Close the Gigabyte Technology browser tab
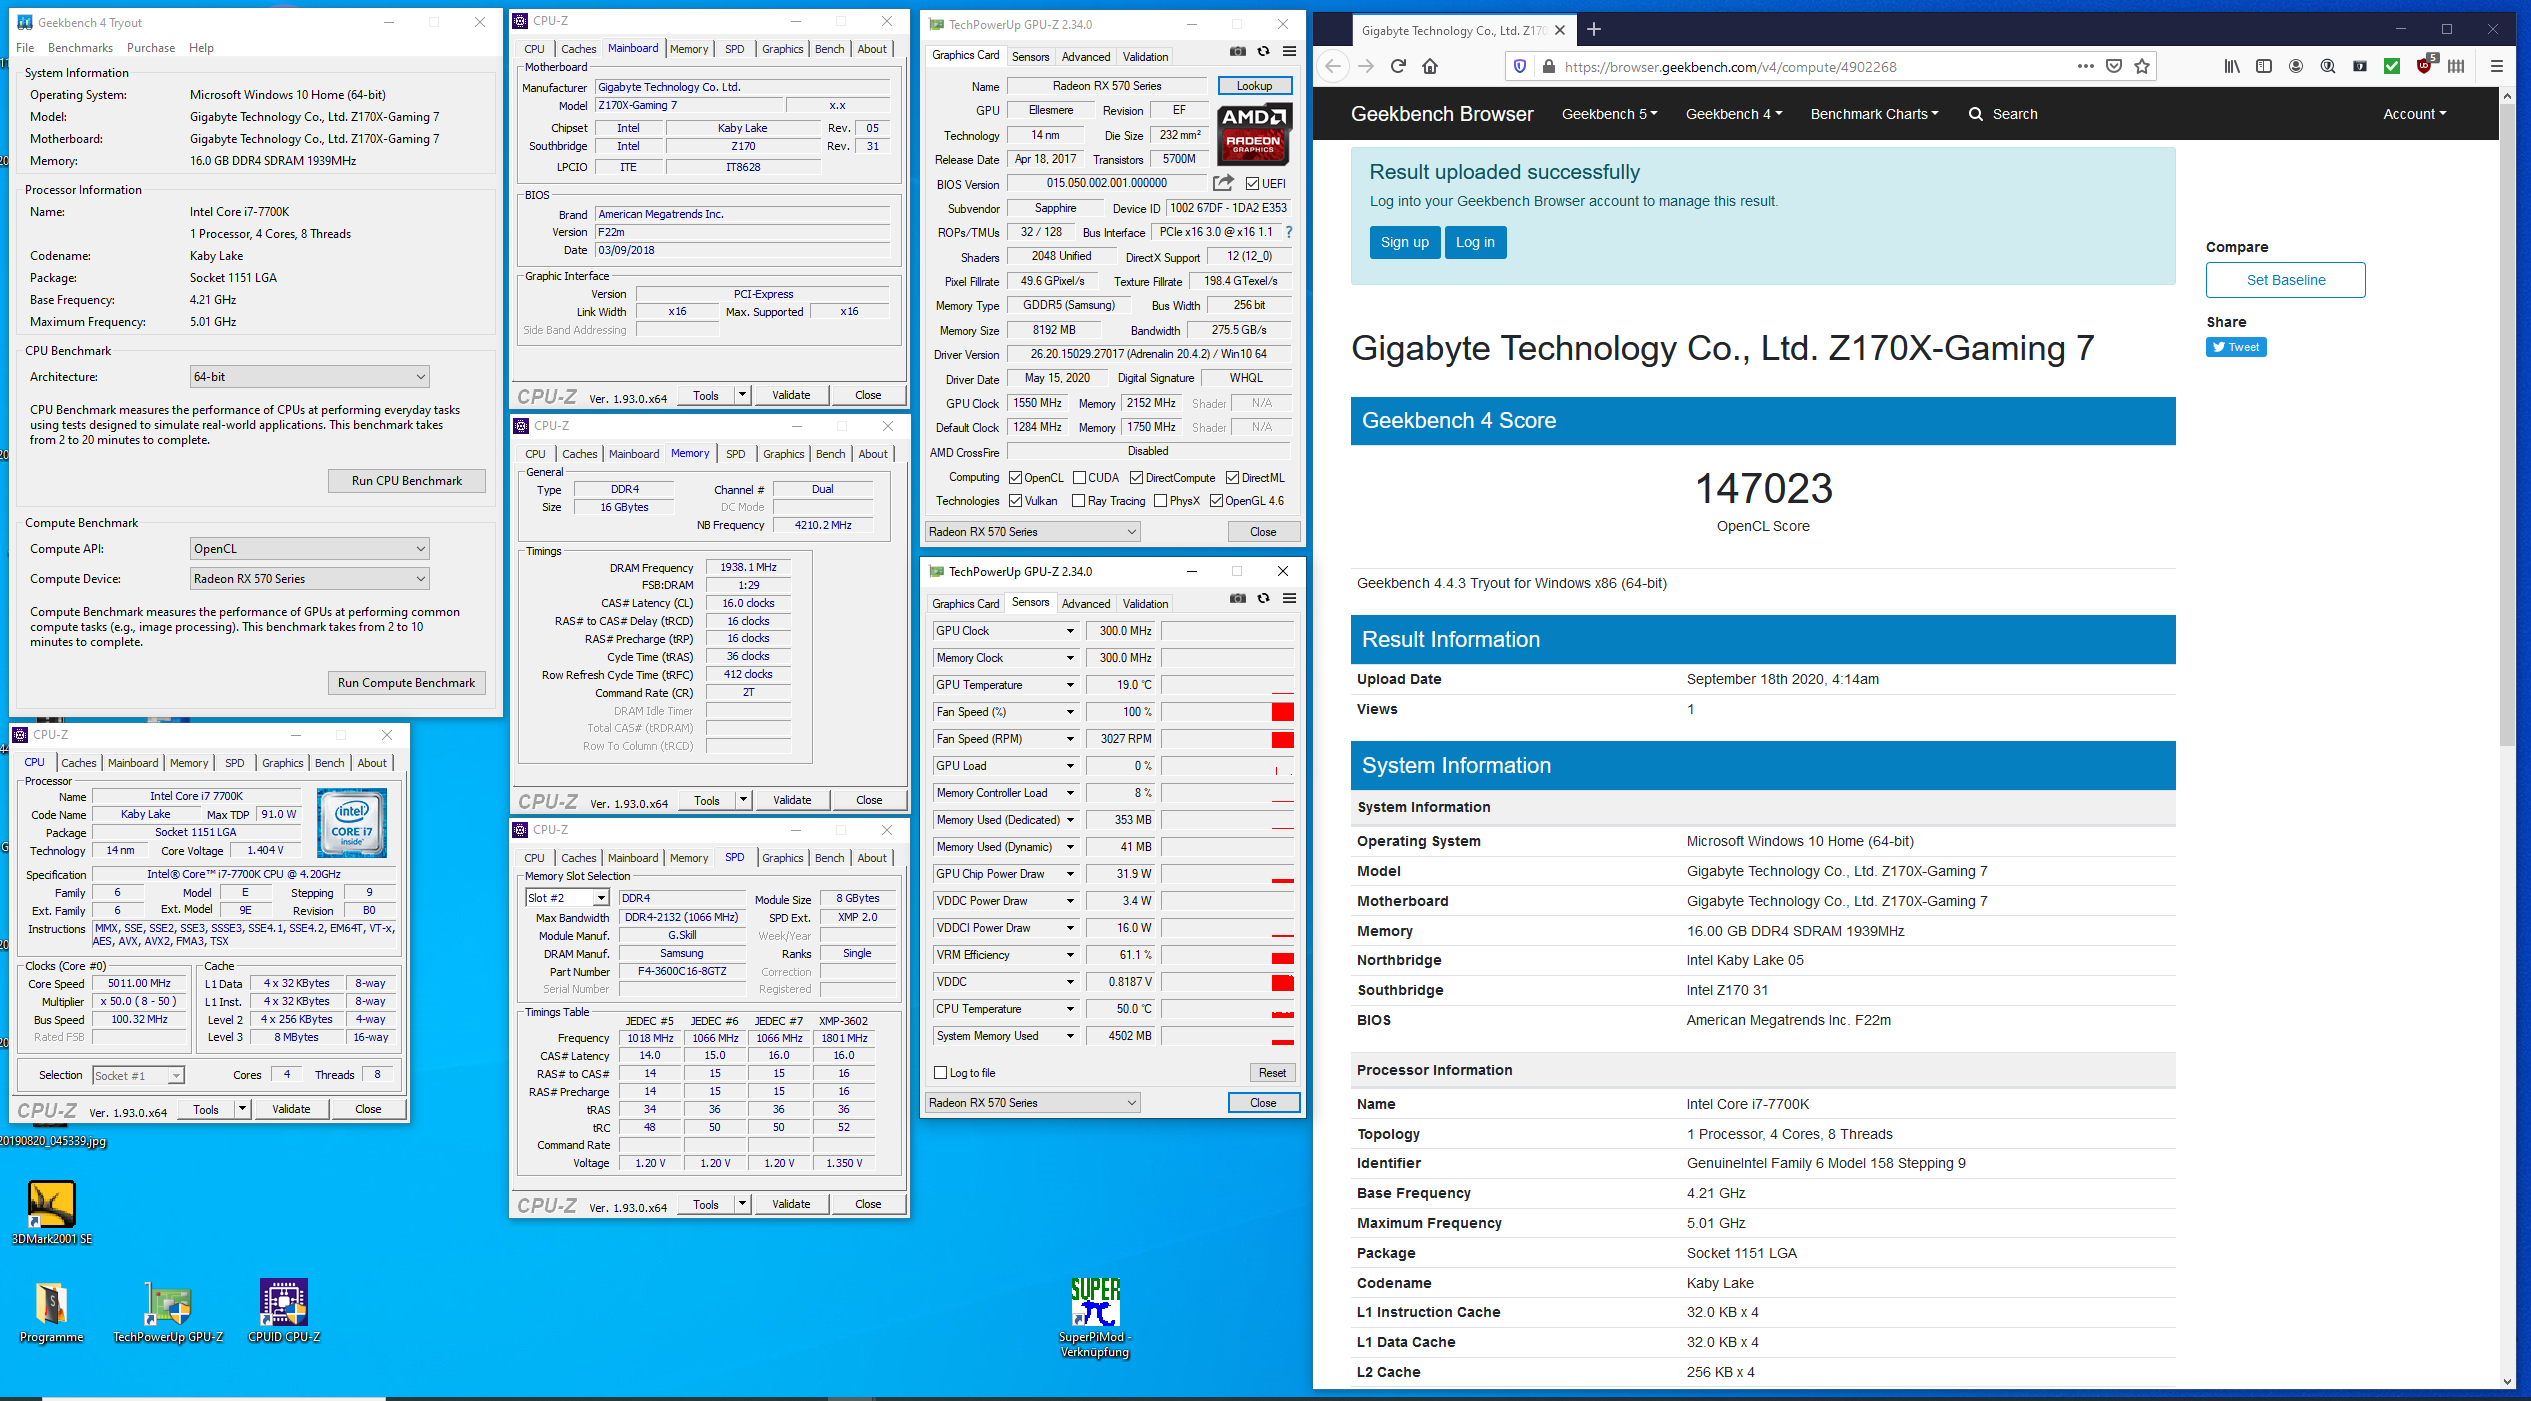 point(1560,31)
